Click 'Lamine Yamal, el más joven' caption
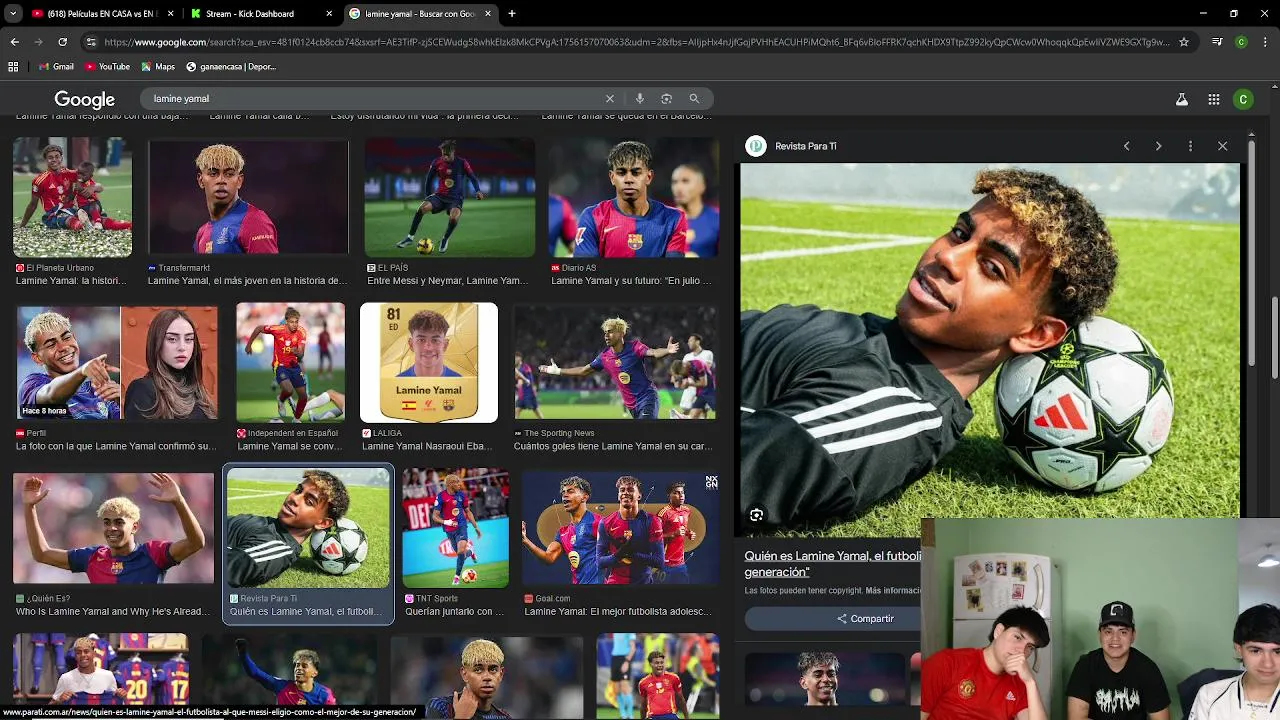This screenshot has height=720, width=1280. point(248,281)
